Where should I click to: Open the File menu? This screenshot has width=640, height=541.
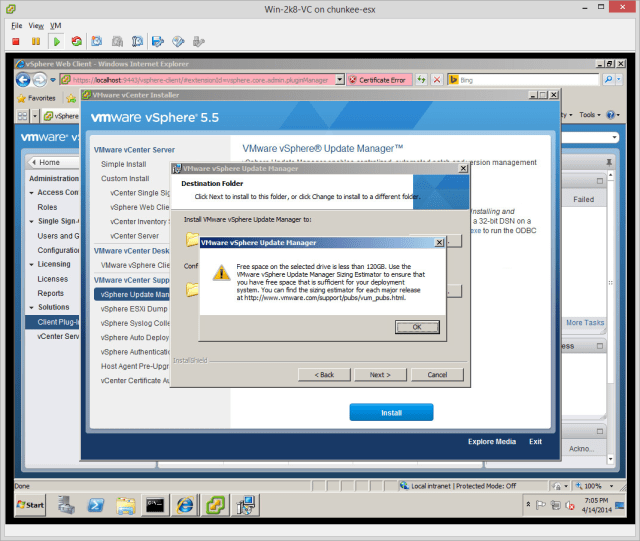pos(17,26)
